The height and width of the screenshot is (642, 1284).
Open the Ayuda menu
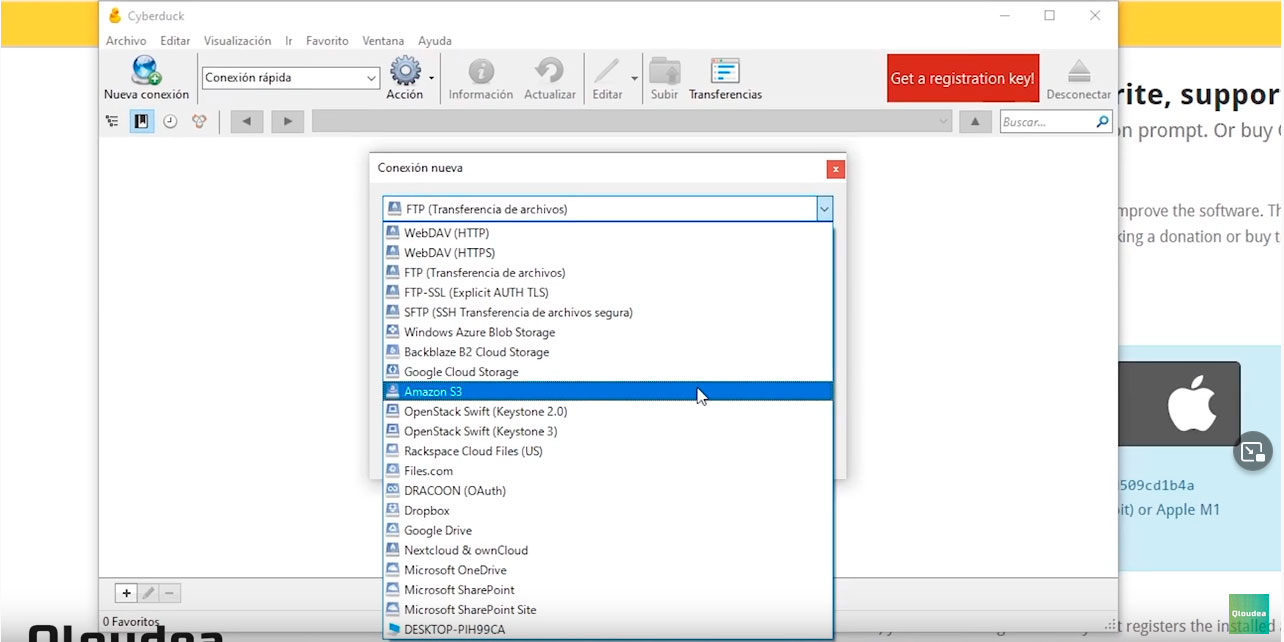pyautogui.click(x=435, y=41)
